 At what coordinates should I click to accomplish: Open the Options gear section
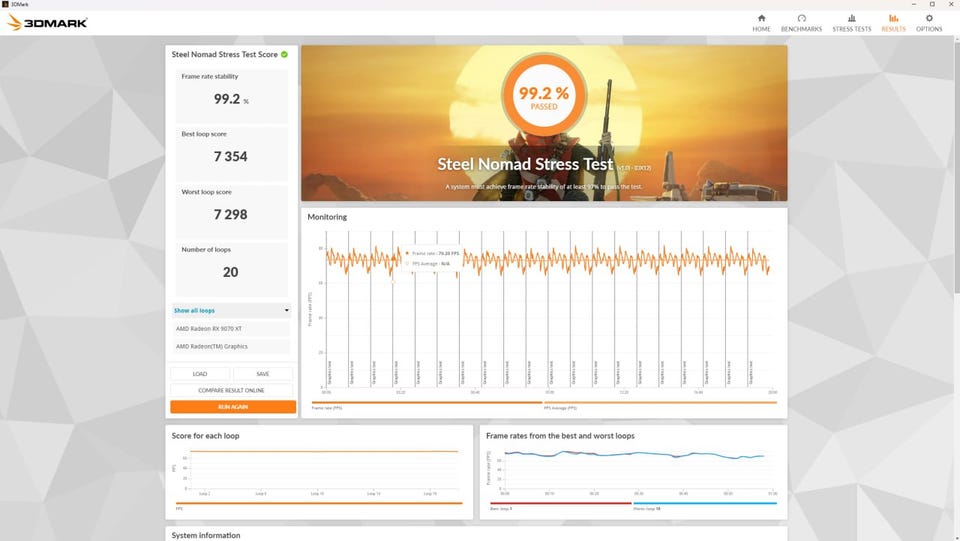click(x=929, y=23)
